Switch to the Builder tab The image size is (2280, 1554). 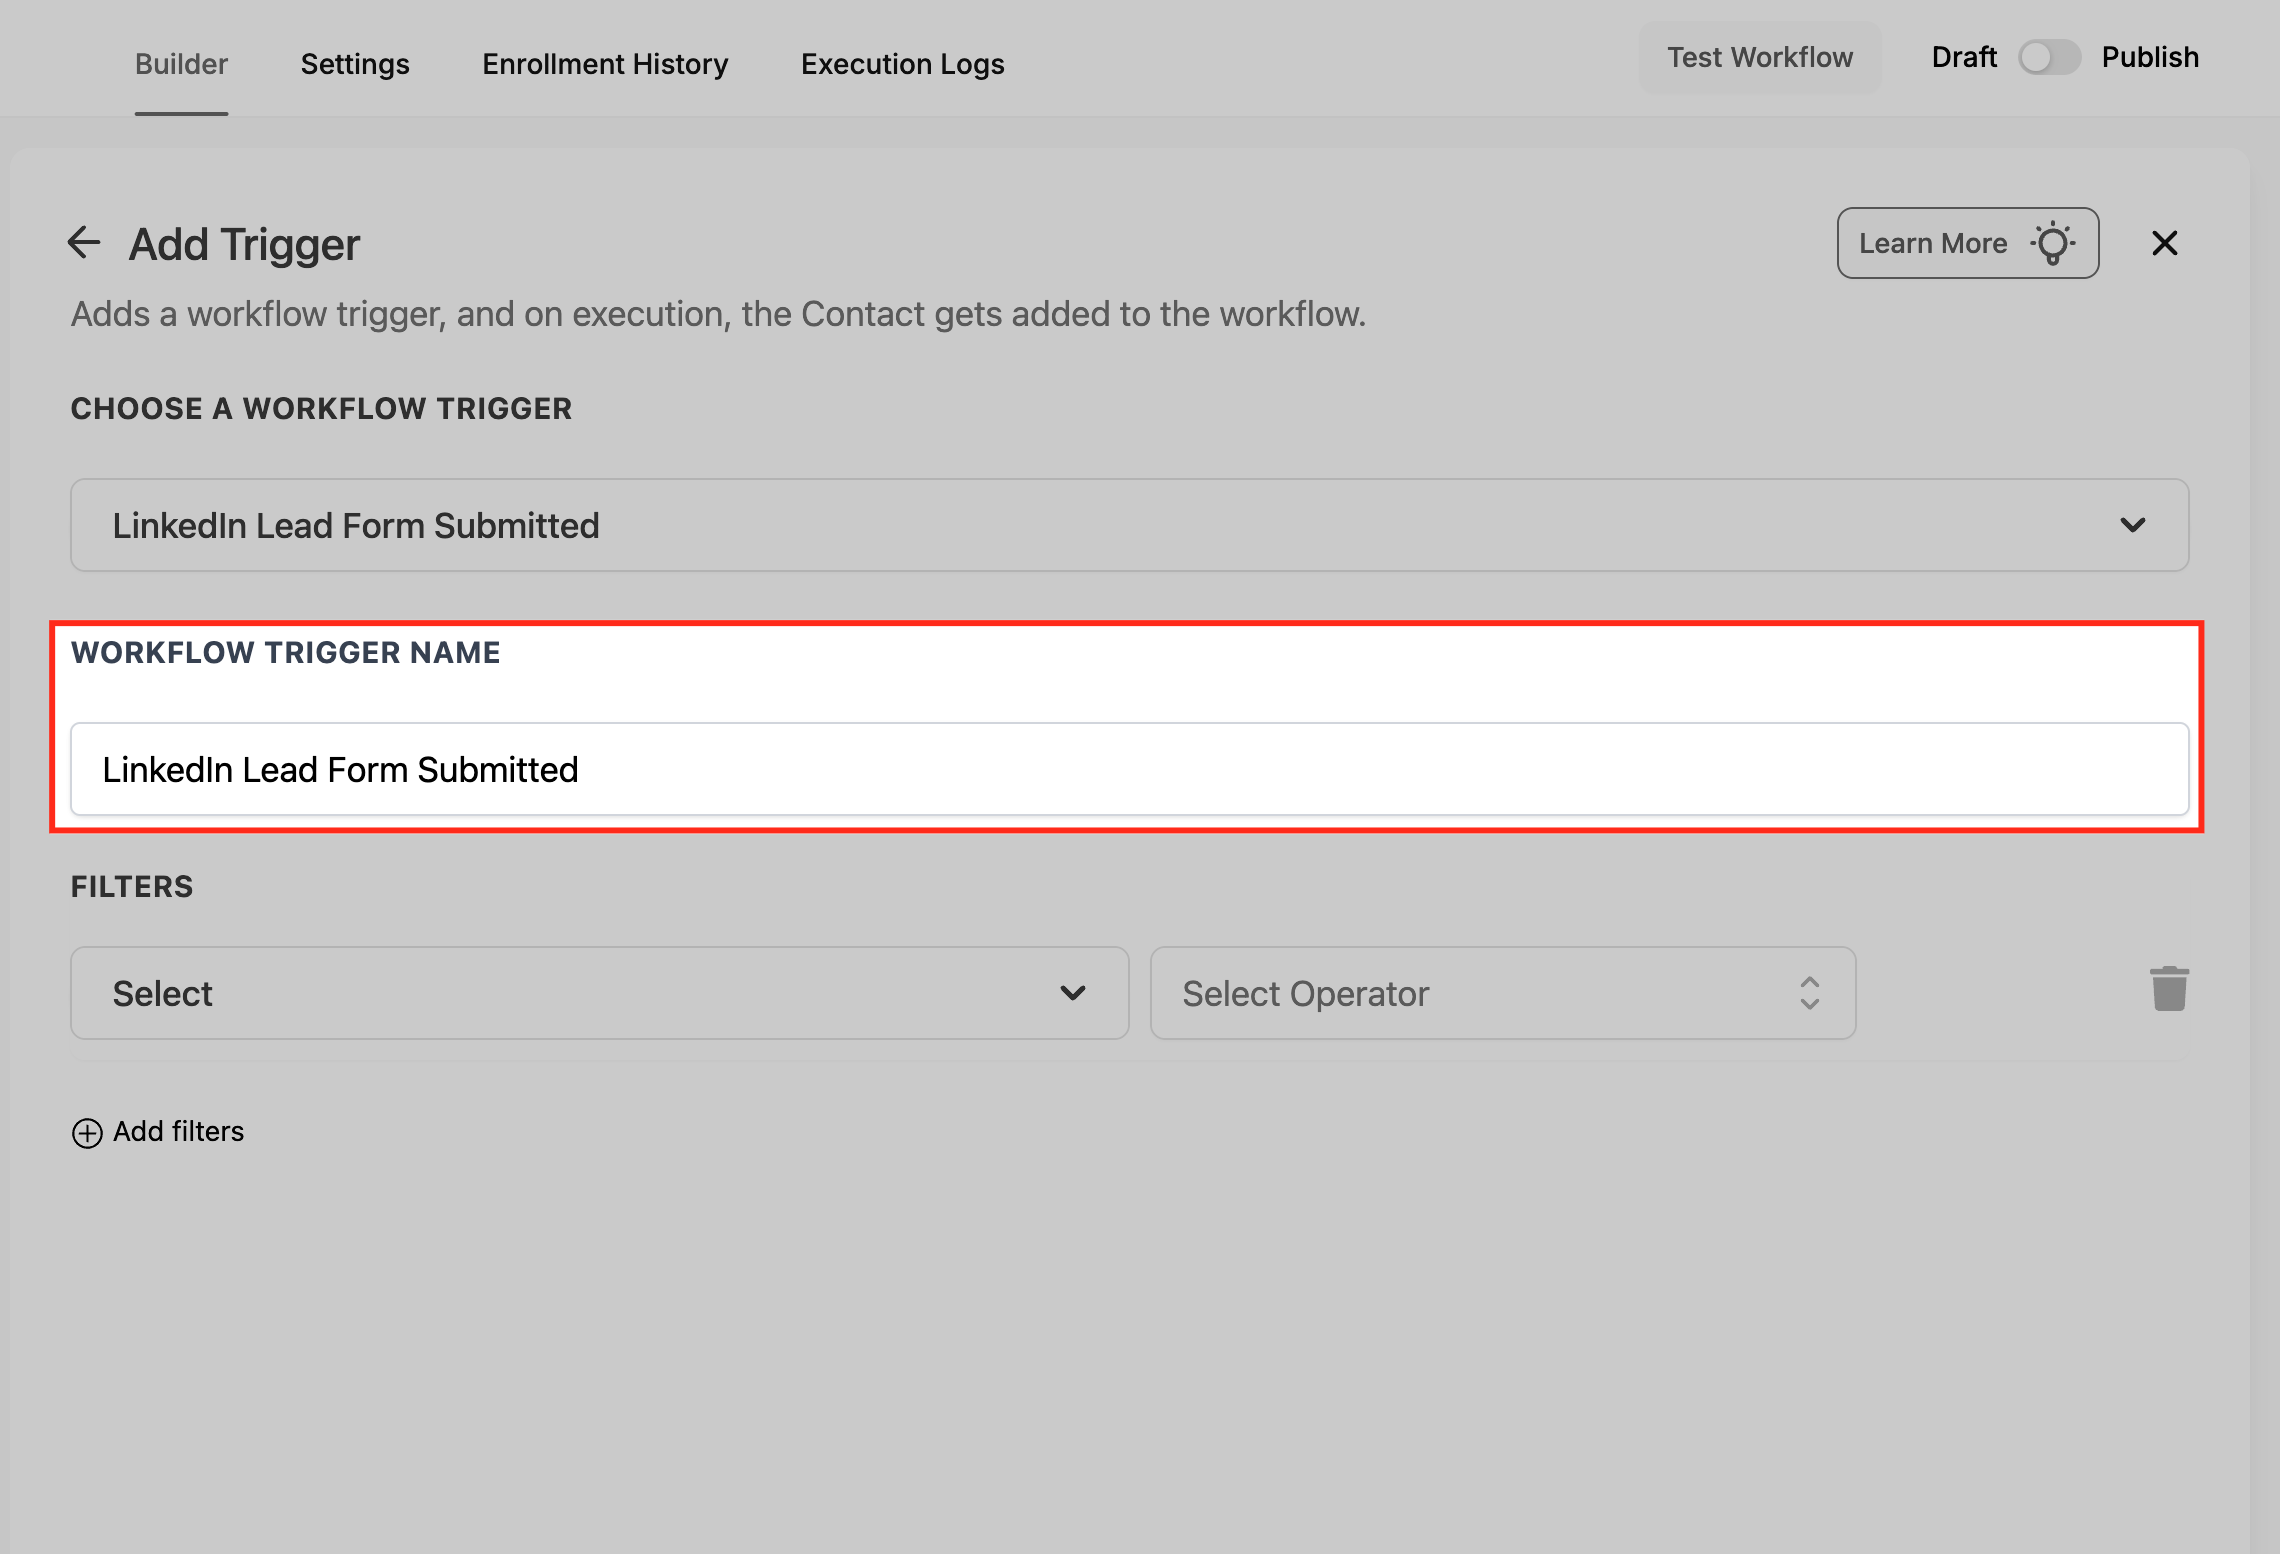pyautogui.click(x=181, y=64)
